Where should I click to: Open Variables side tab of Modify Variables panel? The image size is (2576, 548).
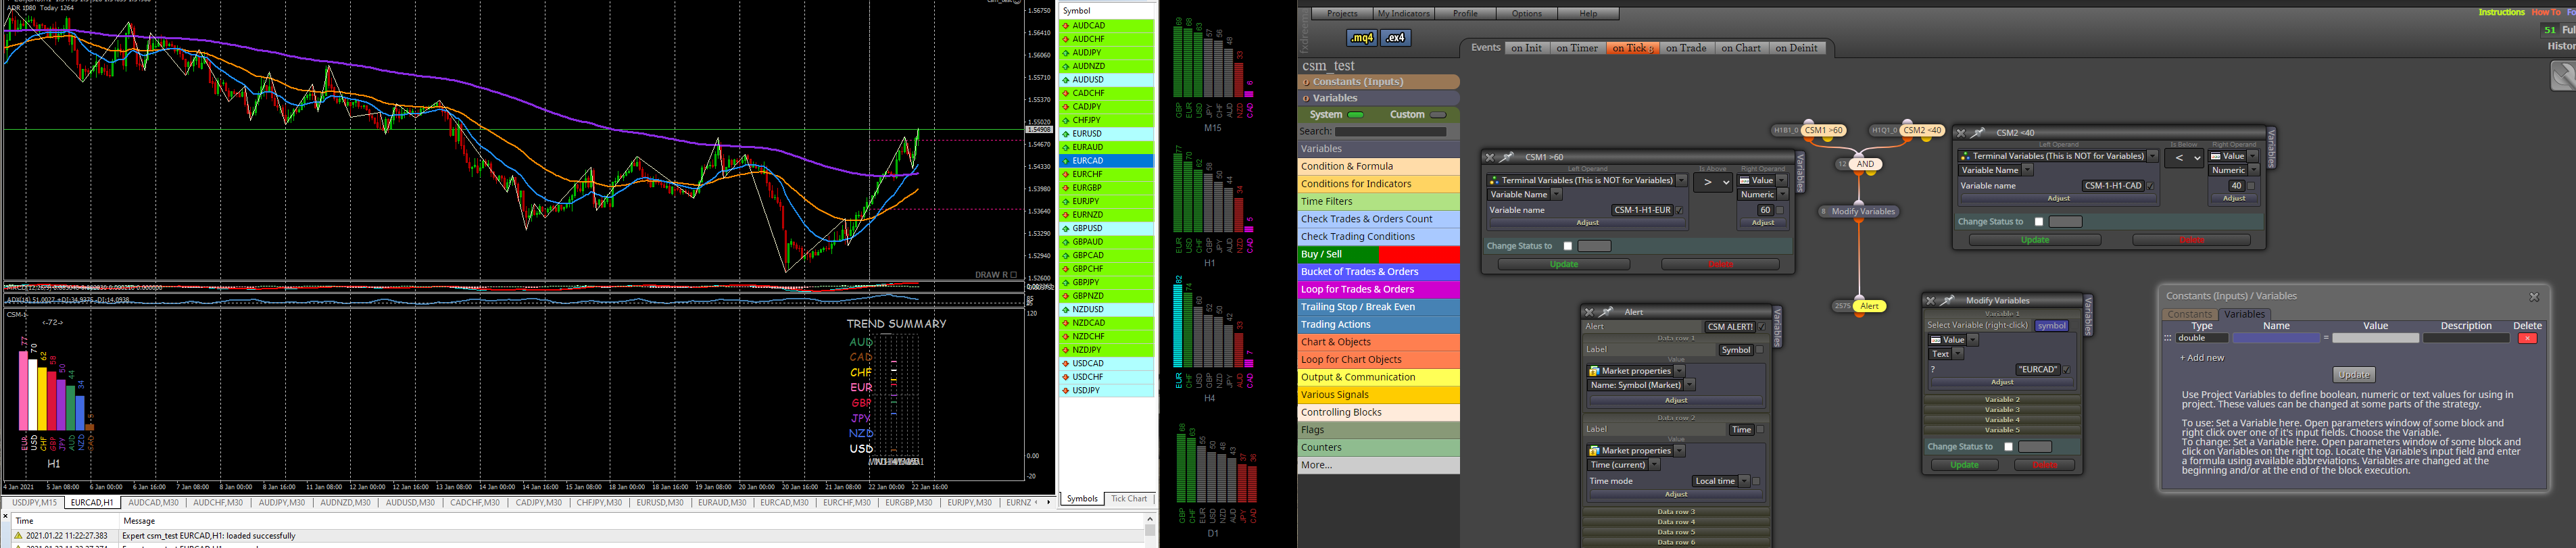click(2088, 316)
